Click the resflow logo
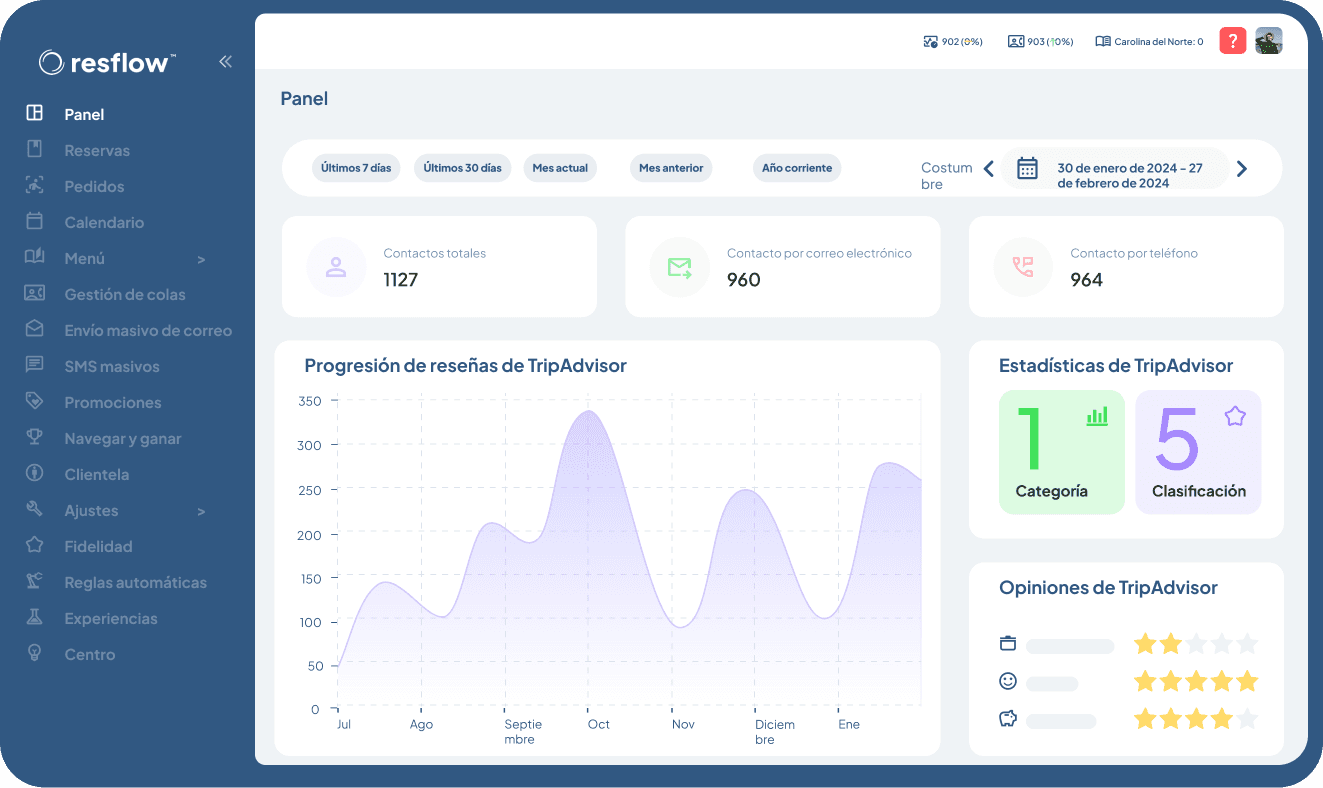The height and width of the screenshot is (788, 1323). tap(107, 63)
